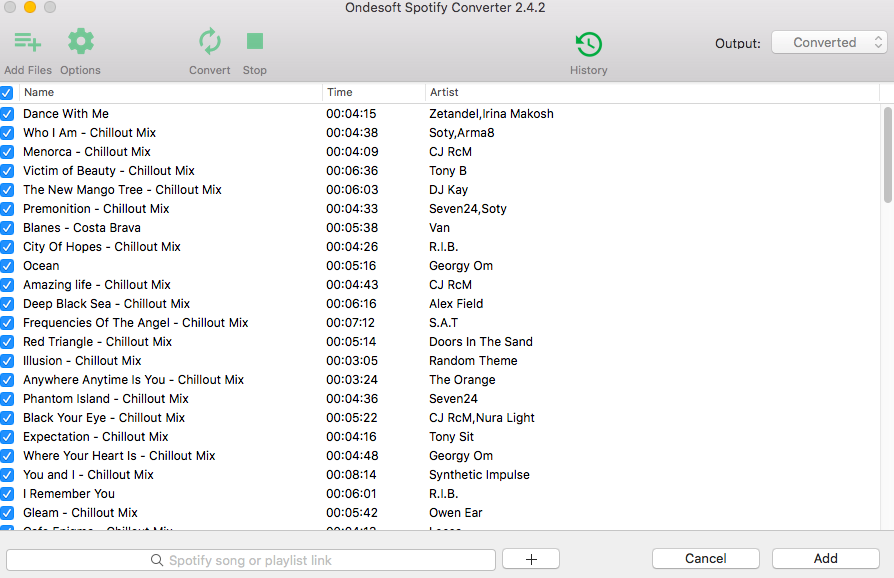This screenshot has width=894, height=578.
Task: Select the track Anywhere Anytime Is You - Chillout Mix
Action: tap(133, 380)
